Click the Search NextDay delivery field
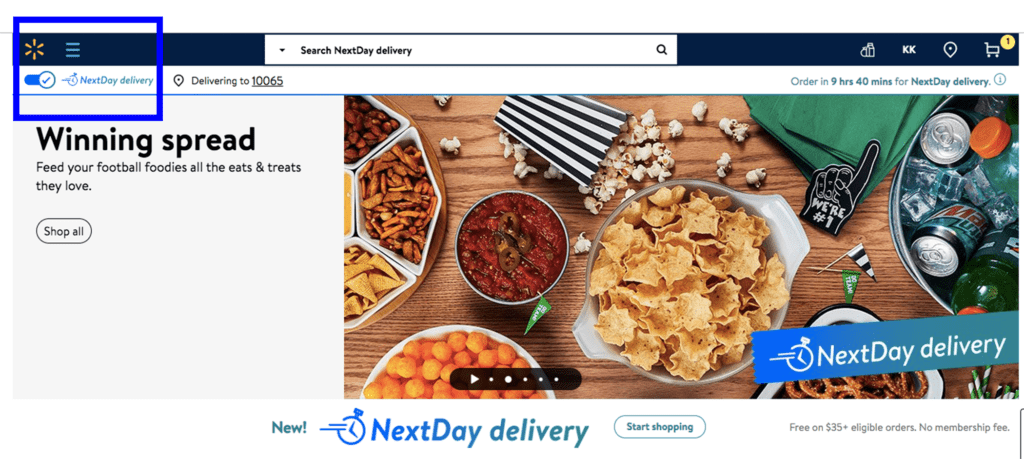Viewport: 1024px width, 459px height. coord(470,50)
